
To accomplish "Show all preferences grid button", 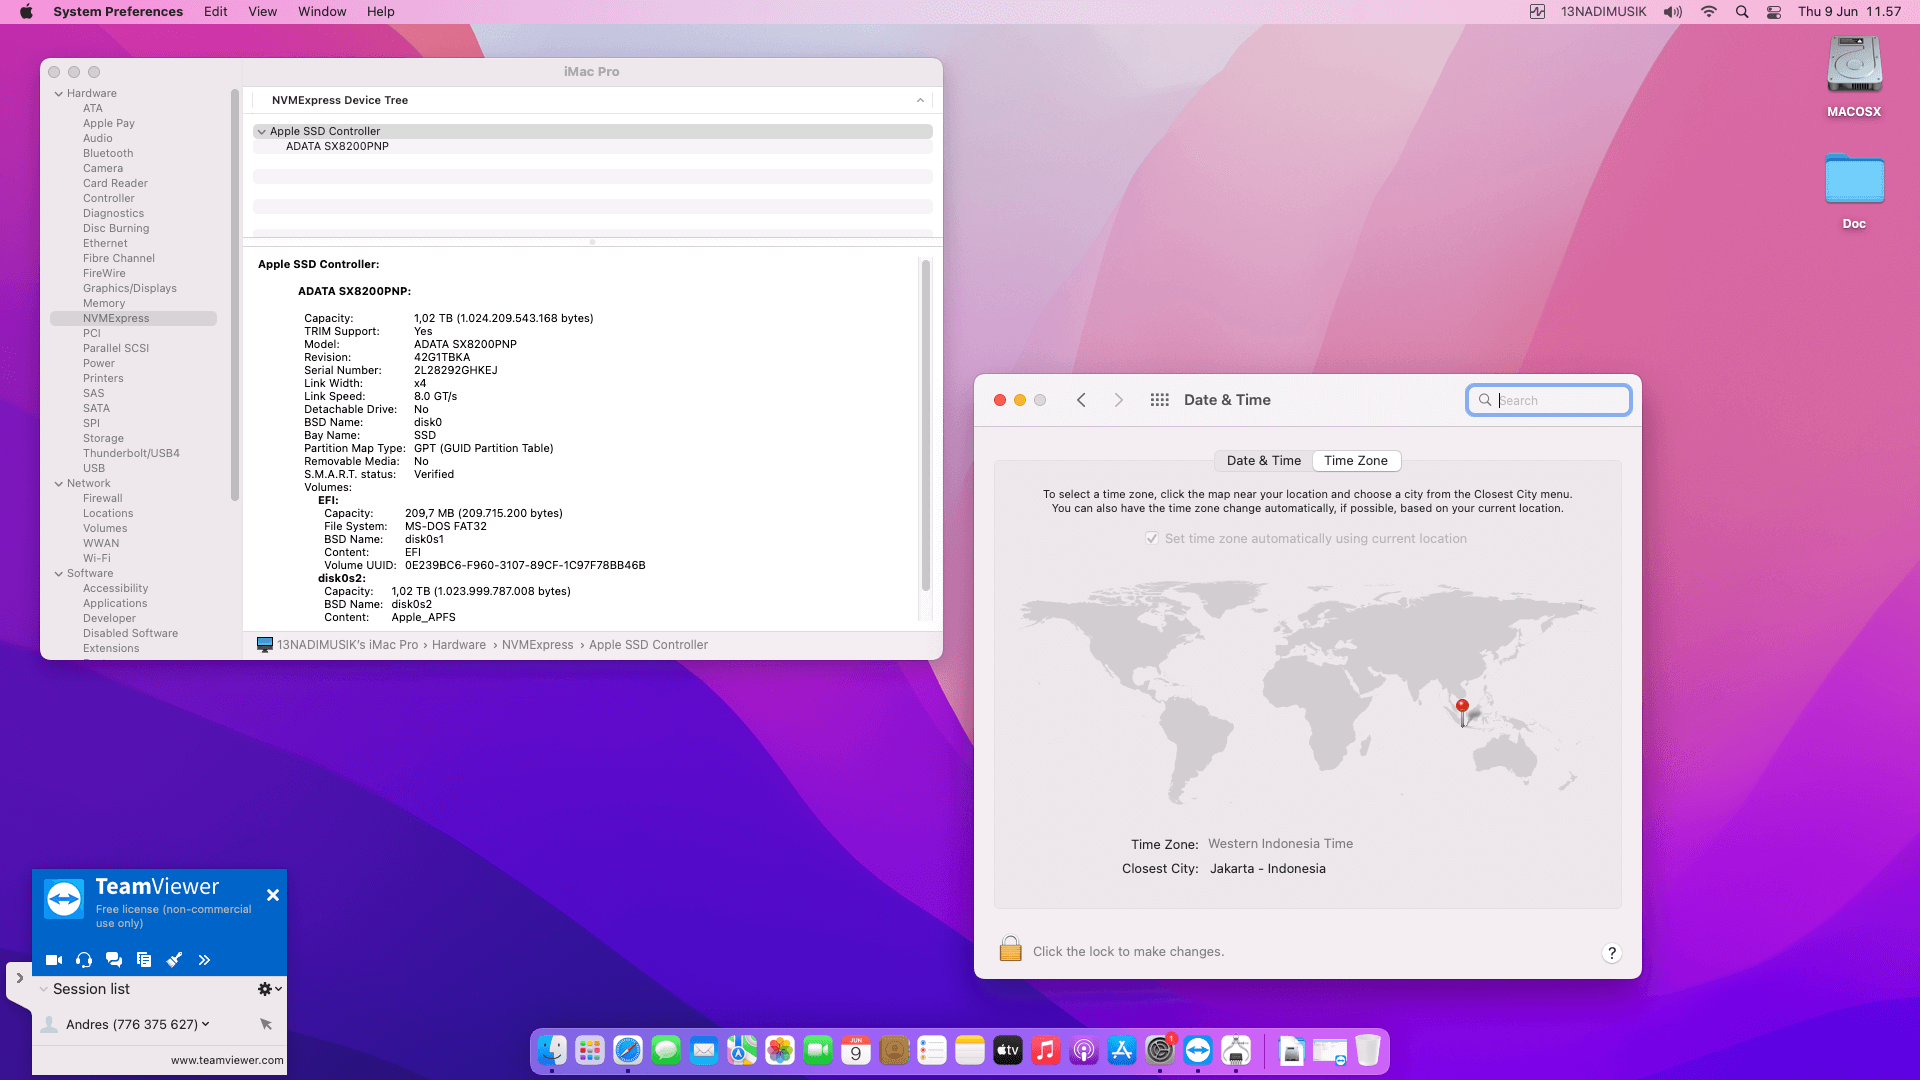I will click(x=1159, y=400).
